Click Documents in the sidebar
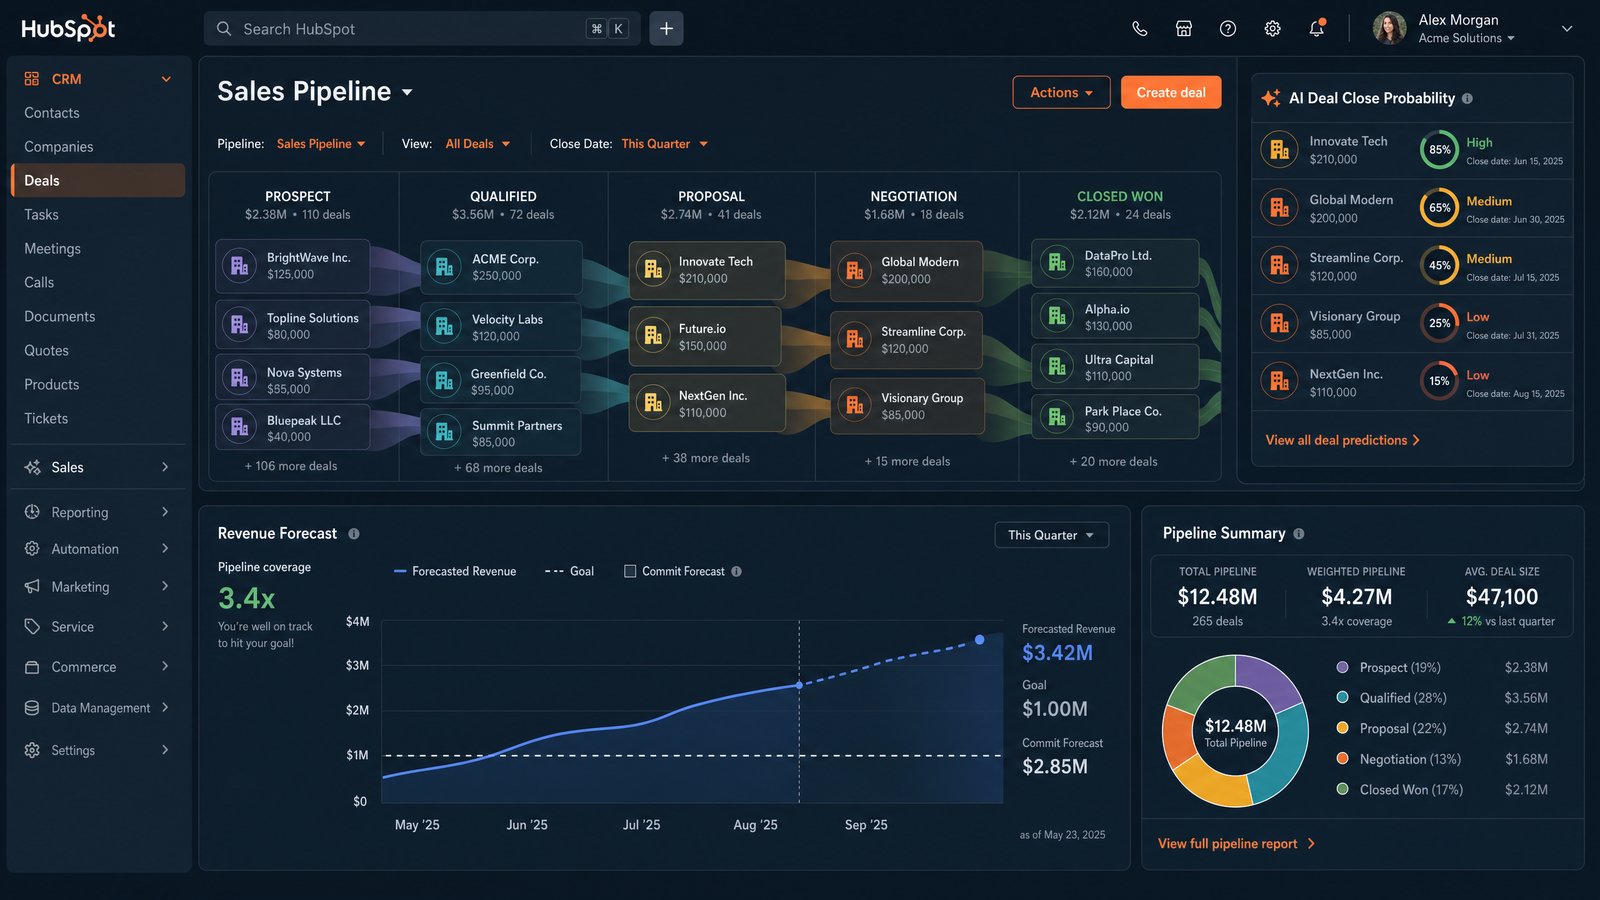The width and height of the screenshot is (1600, 900). tap(60, 317)
